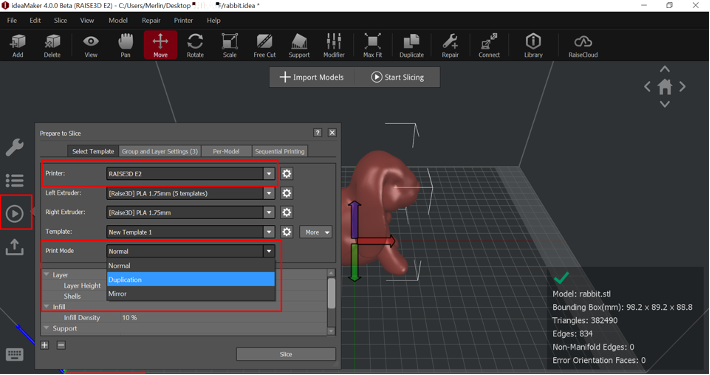Click the view left arrow beside home

[647, 87]
